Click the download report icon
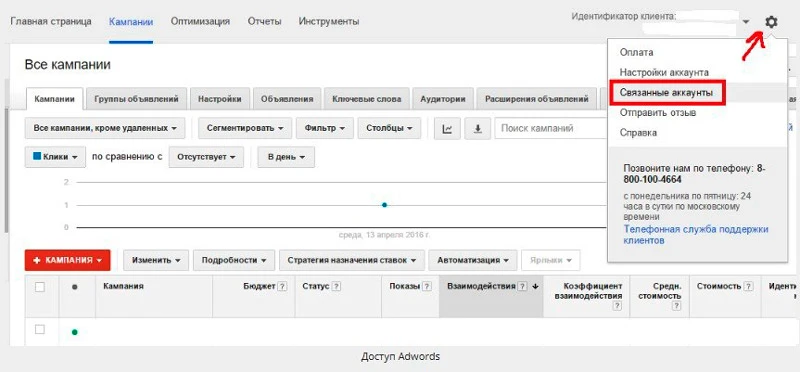The image size is (800, 372). [478, 129]
